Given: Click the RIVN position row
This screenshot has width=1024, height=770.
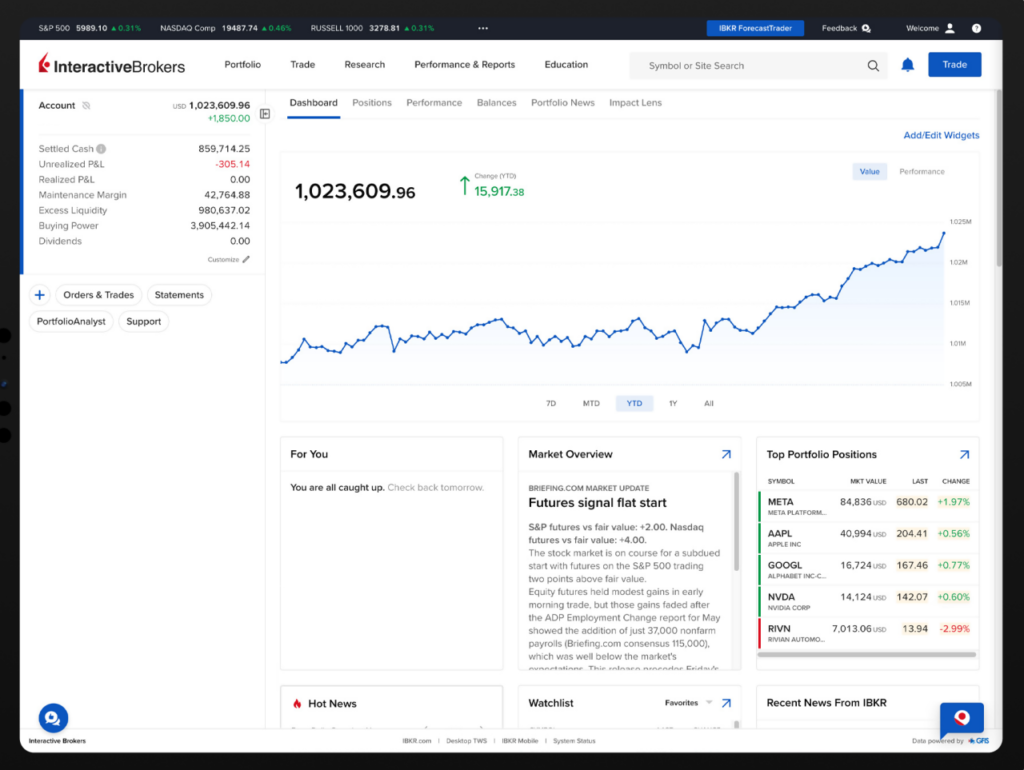Looking at the screenshot, I should (x=868, y=633).
